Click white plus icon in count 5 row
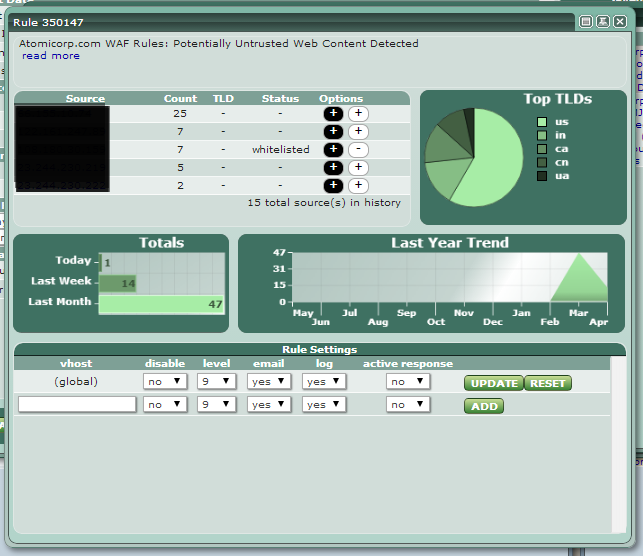 (358, 168)
